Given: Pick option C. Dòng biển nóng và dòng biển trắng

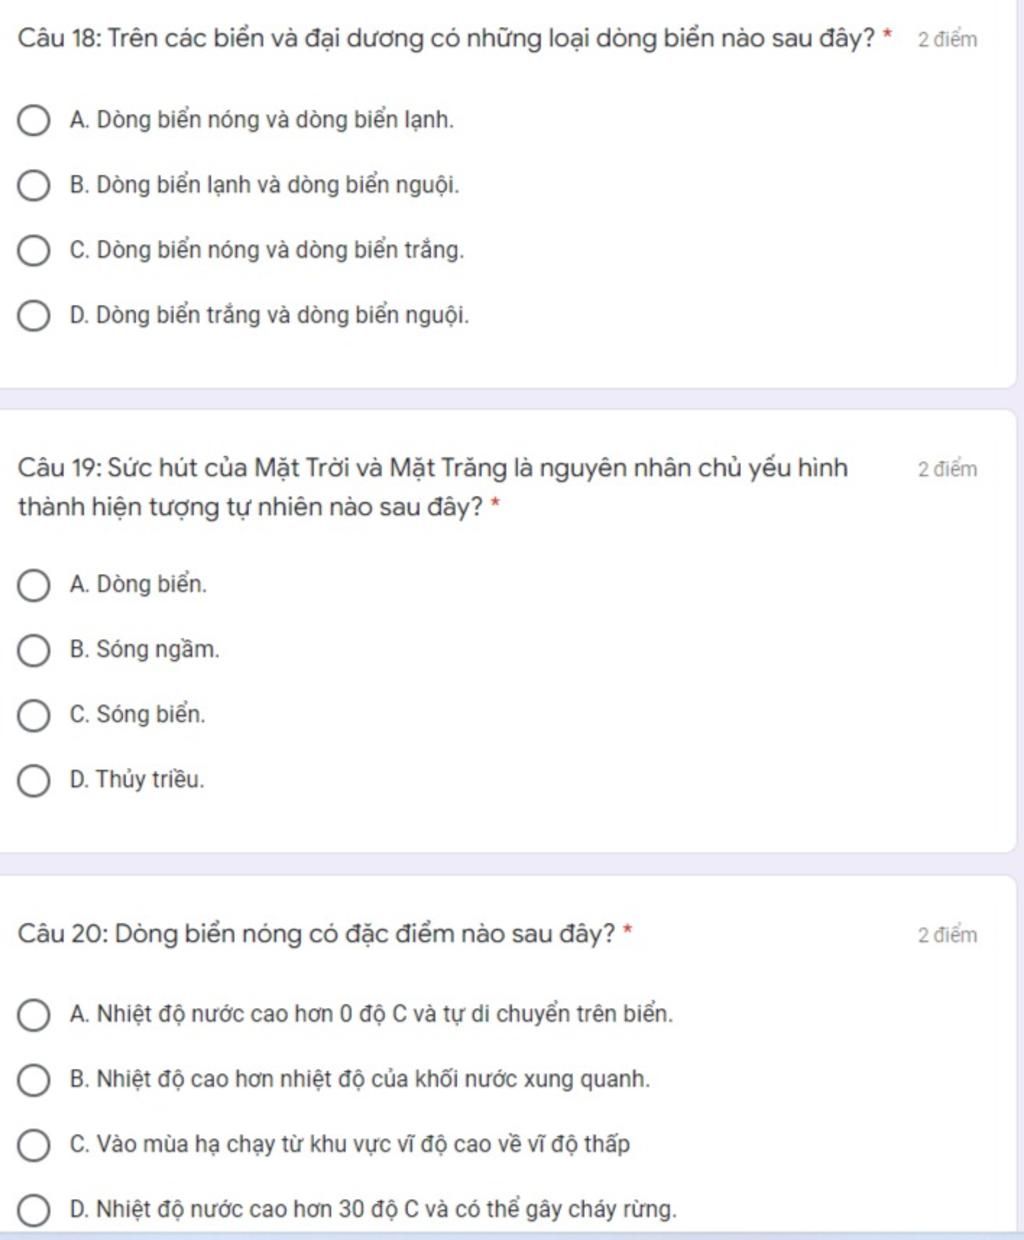Looking at the screenshot, I should coord(34,251).
